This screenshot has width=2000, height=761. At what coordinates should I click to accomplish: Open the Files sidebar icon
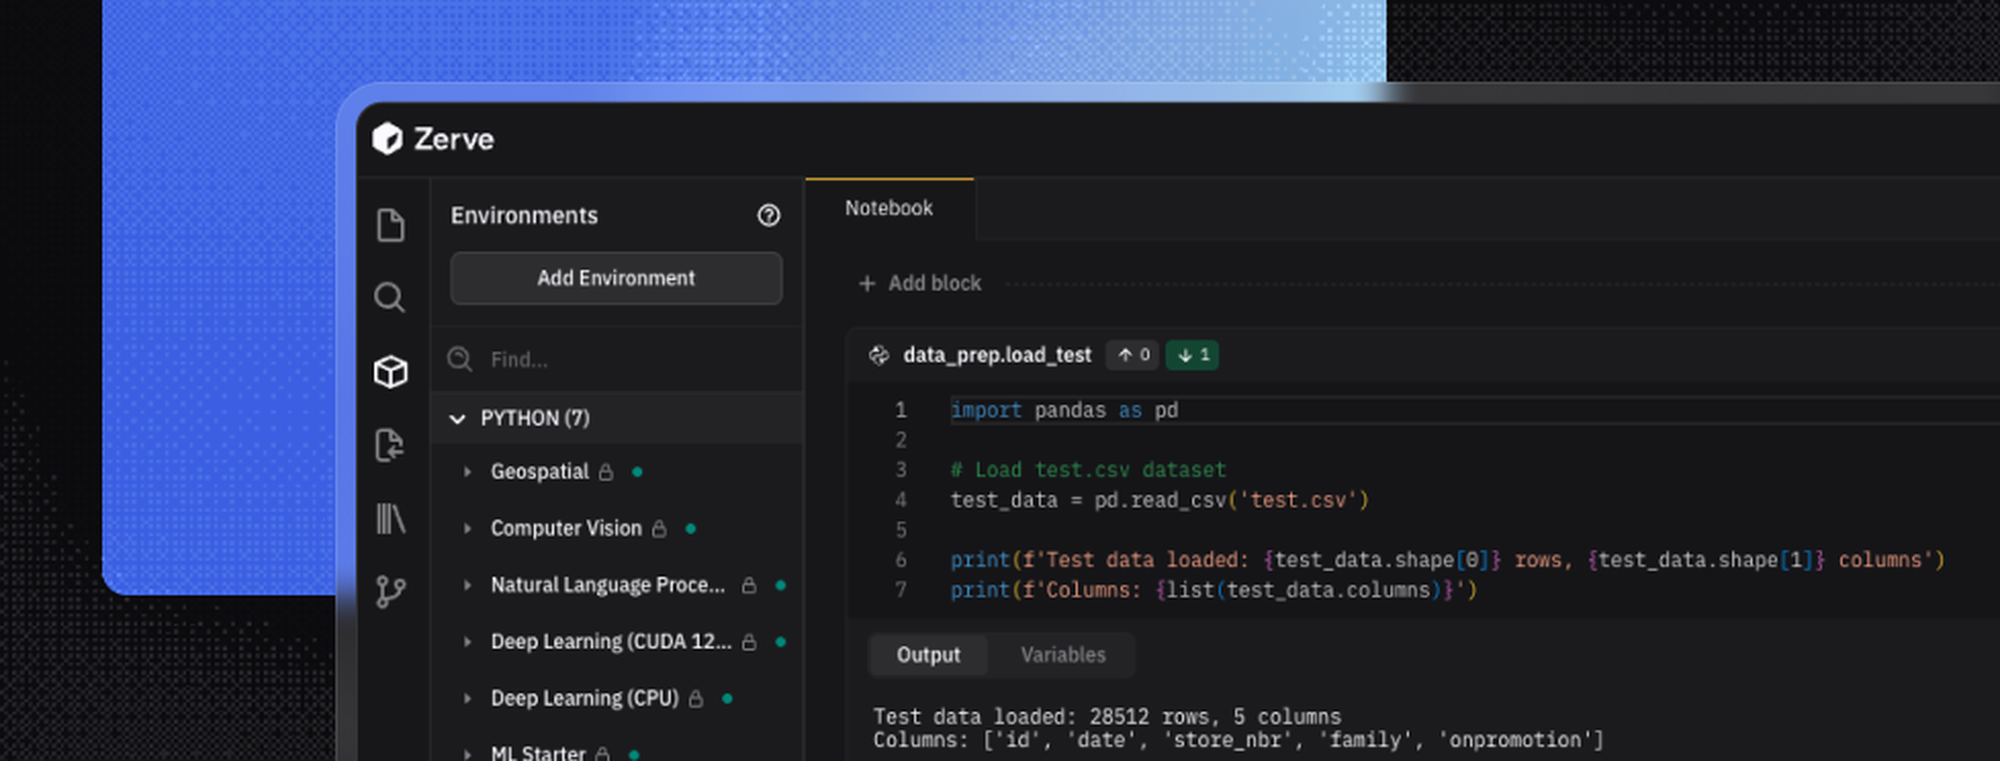click(390, 225)
